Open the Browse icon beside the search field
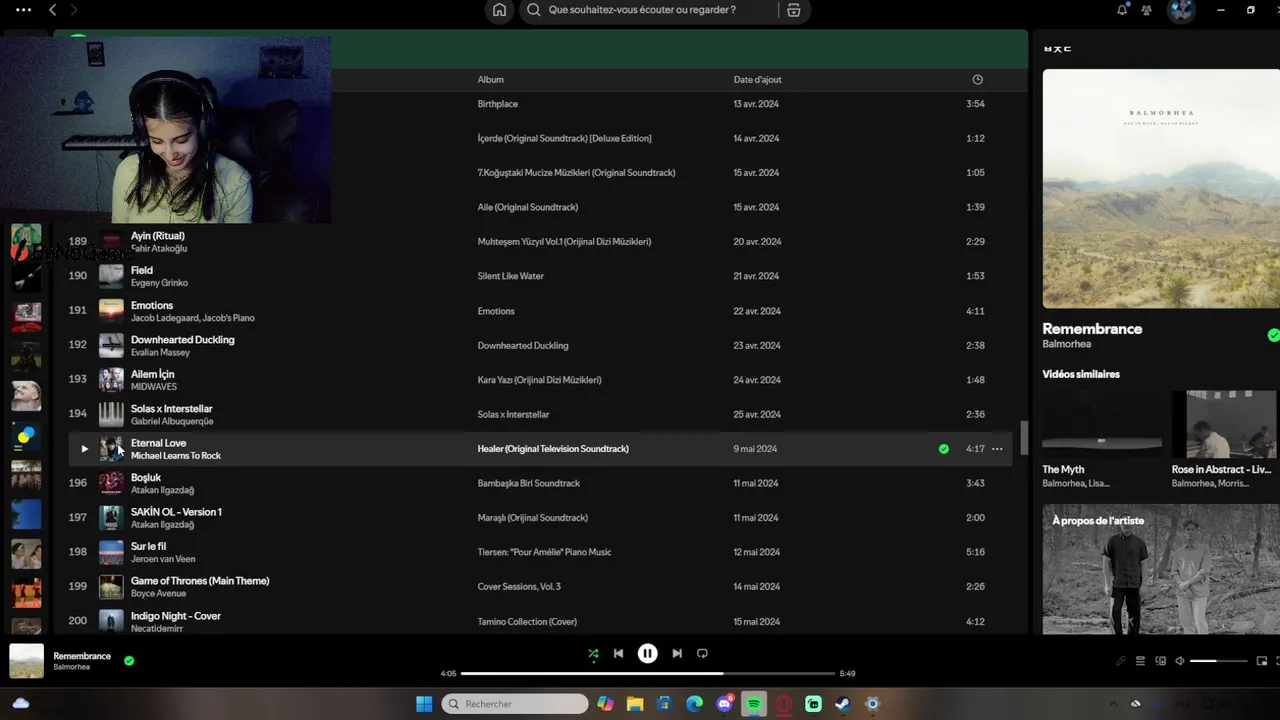1280x720 pixels. (x=793, y=10)
